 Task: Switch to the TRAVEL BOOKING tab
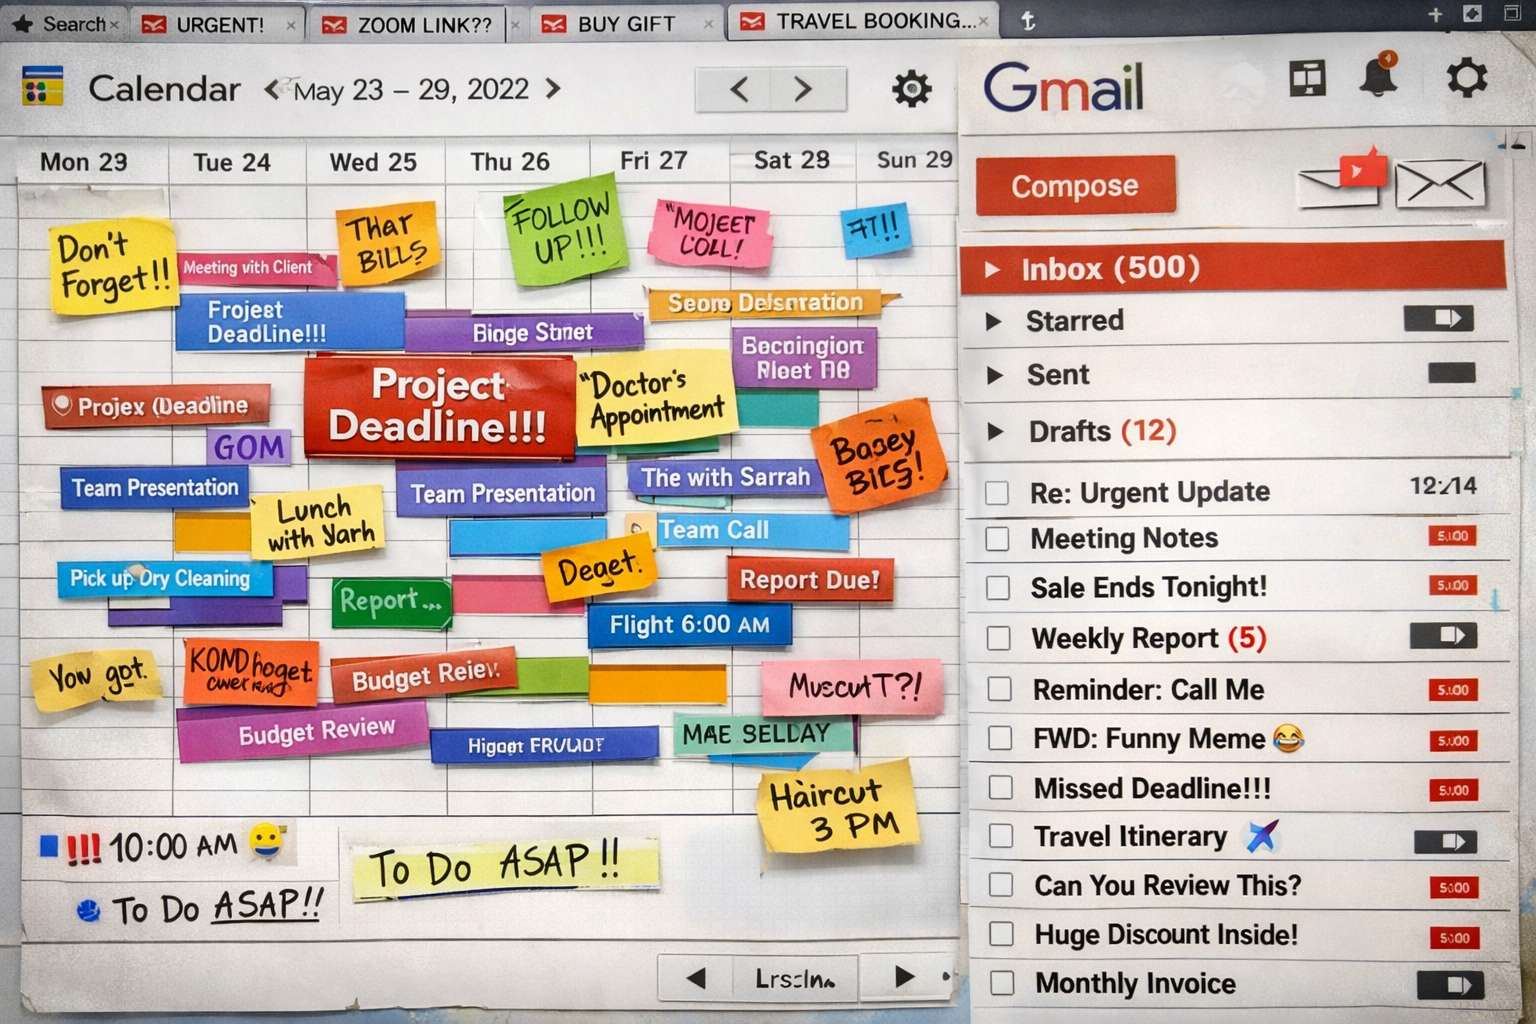pos(863,21)
